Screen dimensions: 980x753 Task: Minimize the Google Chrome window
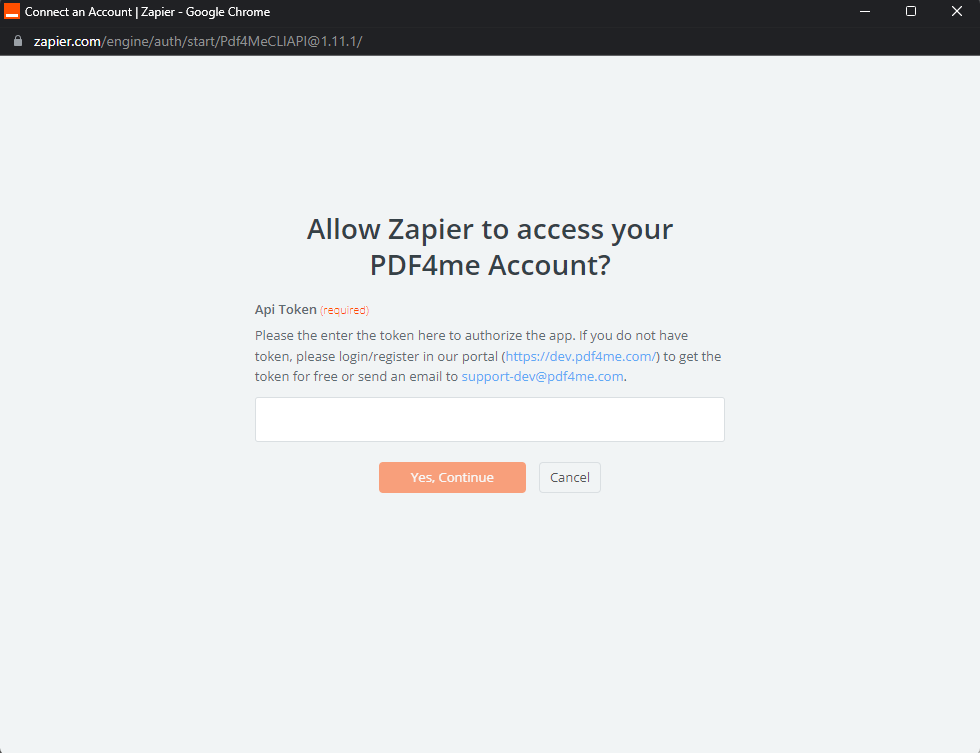(864, 11)
